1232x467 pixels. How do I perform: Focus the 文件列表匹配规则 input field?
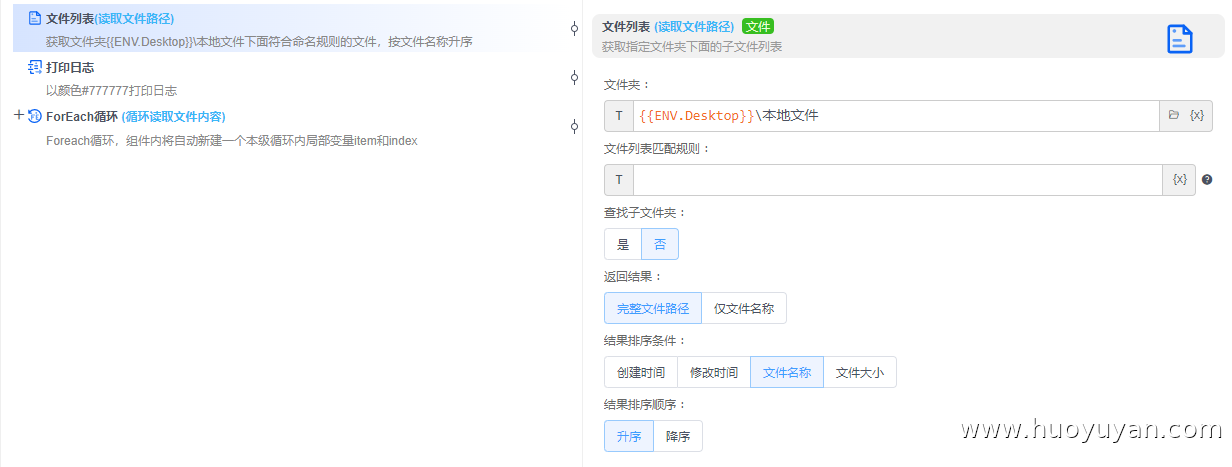[899, 180]
